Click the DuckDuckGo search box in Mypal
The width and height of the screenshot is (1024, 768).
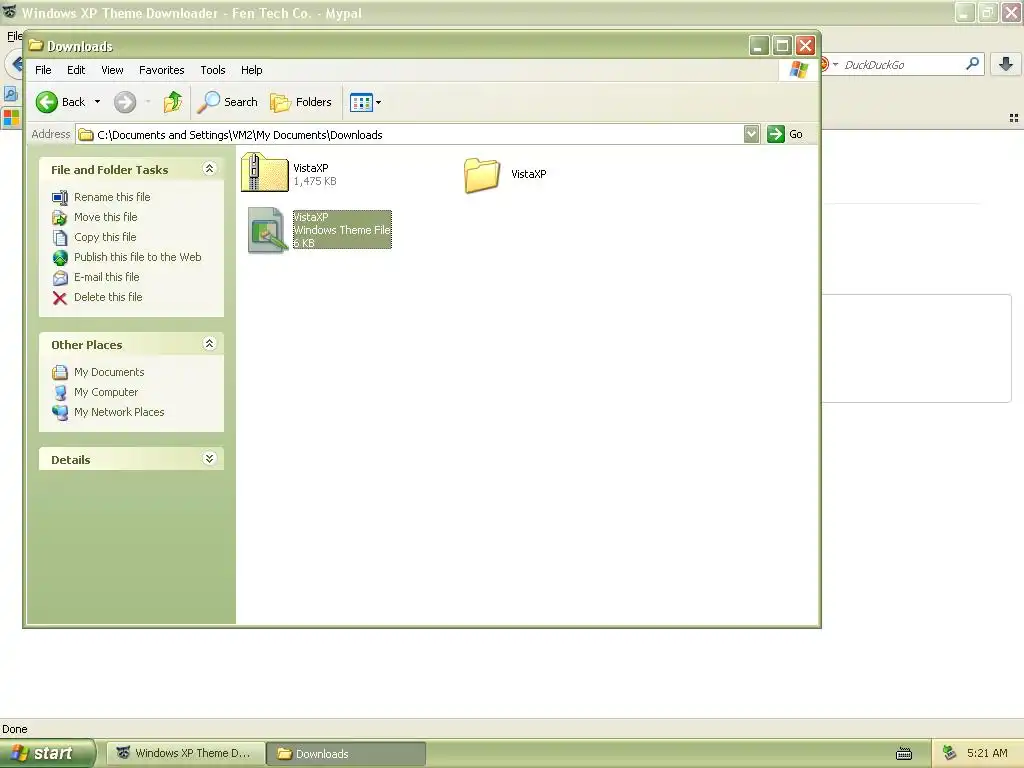pos(901,65)
